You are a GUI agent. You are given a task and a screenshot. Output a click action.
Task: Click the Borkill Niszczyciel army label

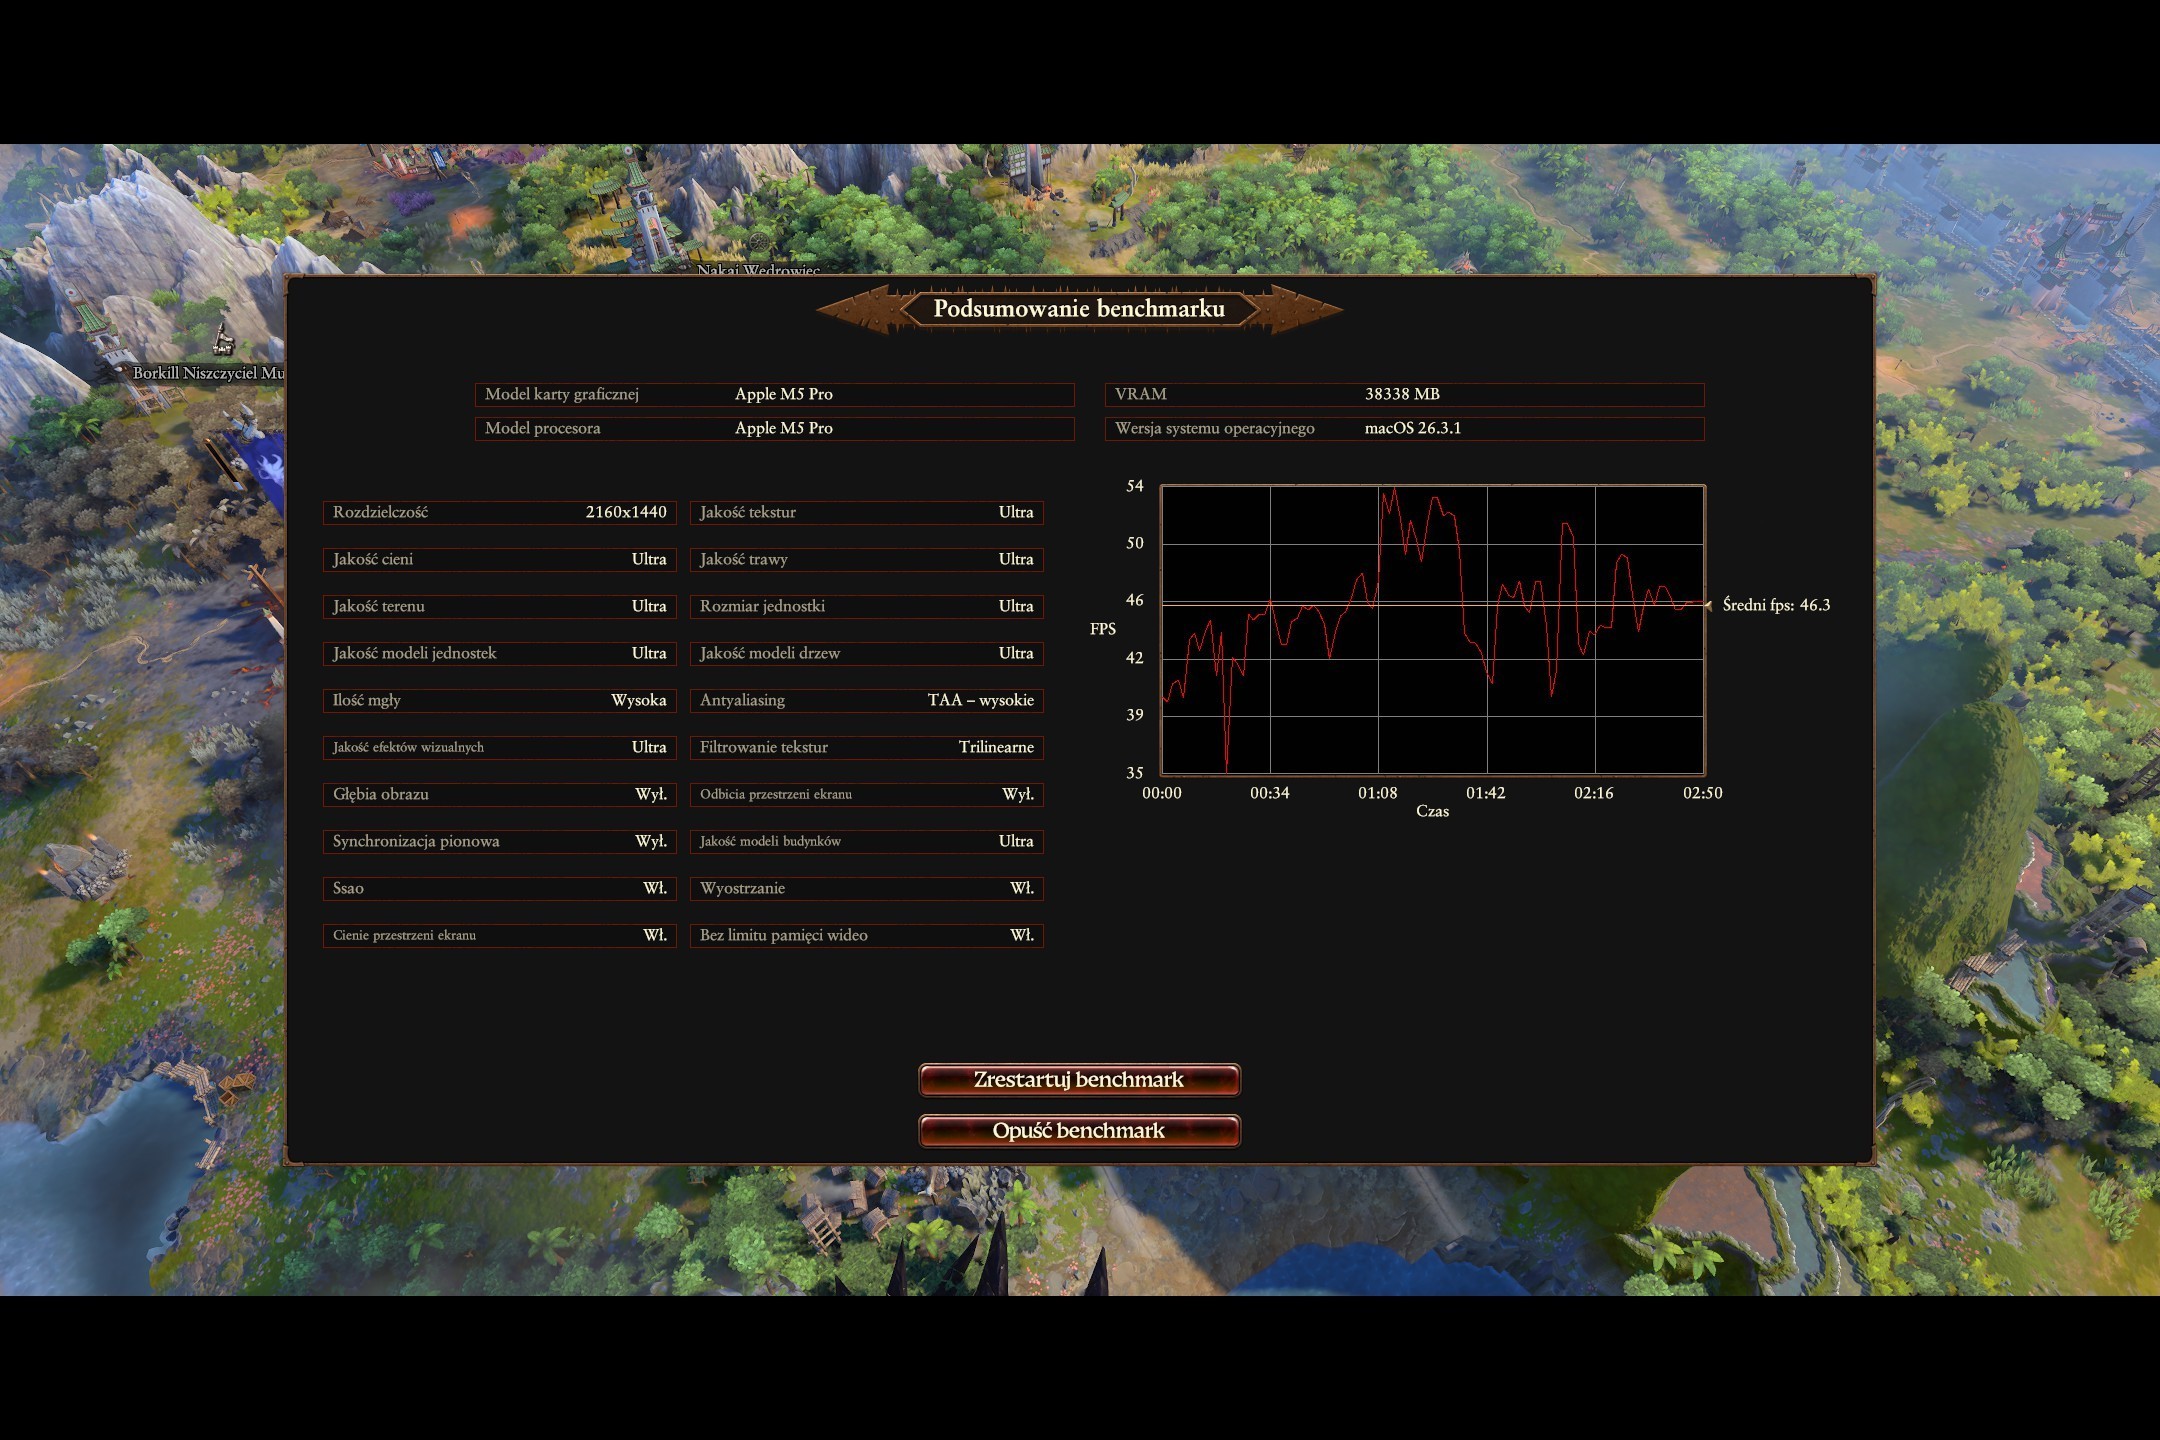coord(208,373)
